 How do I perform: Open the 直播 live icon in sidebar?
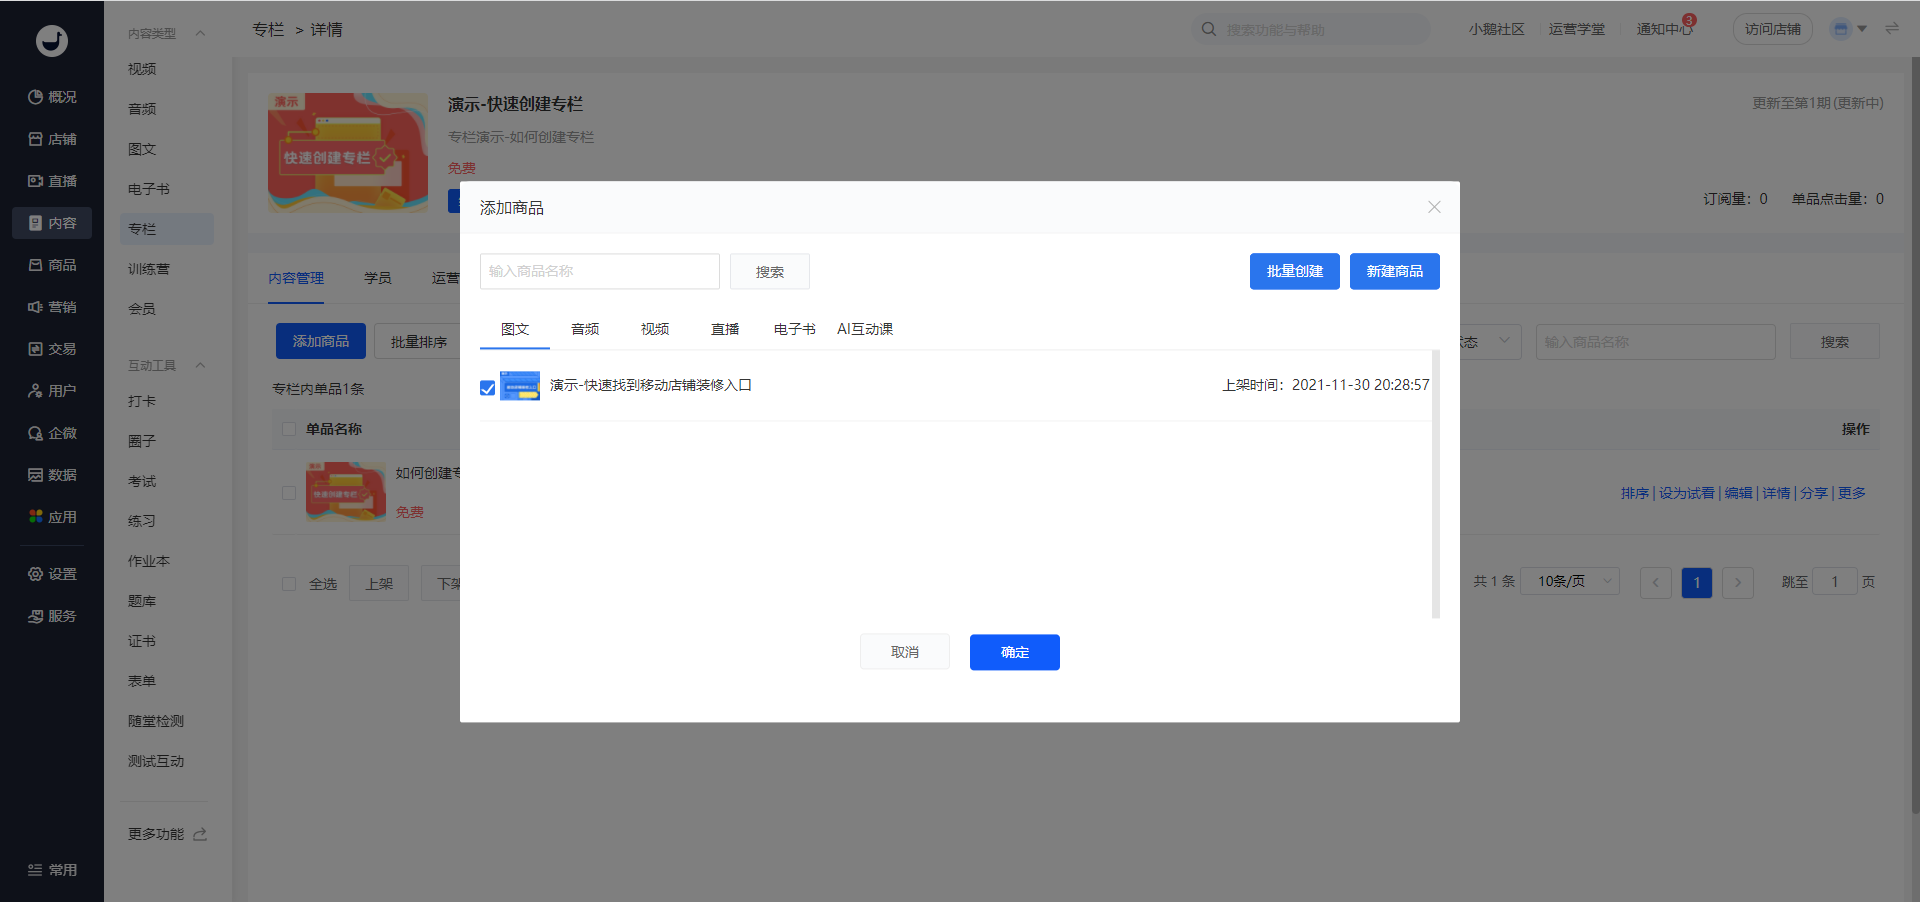36,181
